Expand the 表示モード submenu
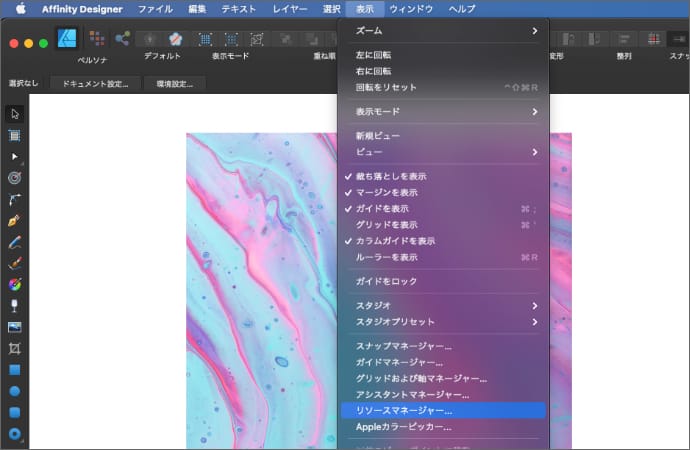 click(440, 112)
